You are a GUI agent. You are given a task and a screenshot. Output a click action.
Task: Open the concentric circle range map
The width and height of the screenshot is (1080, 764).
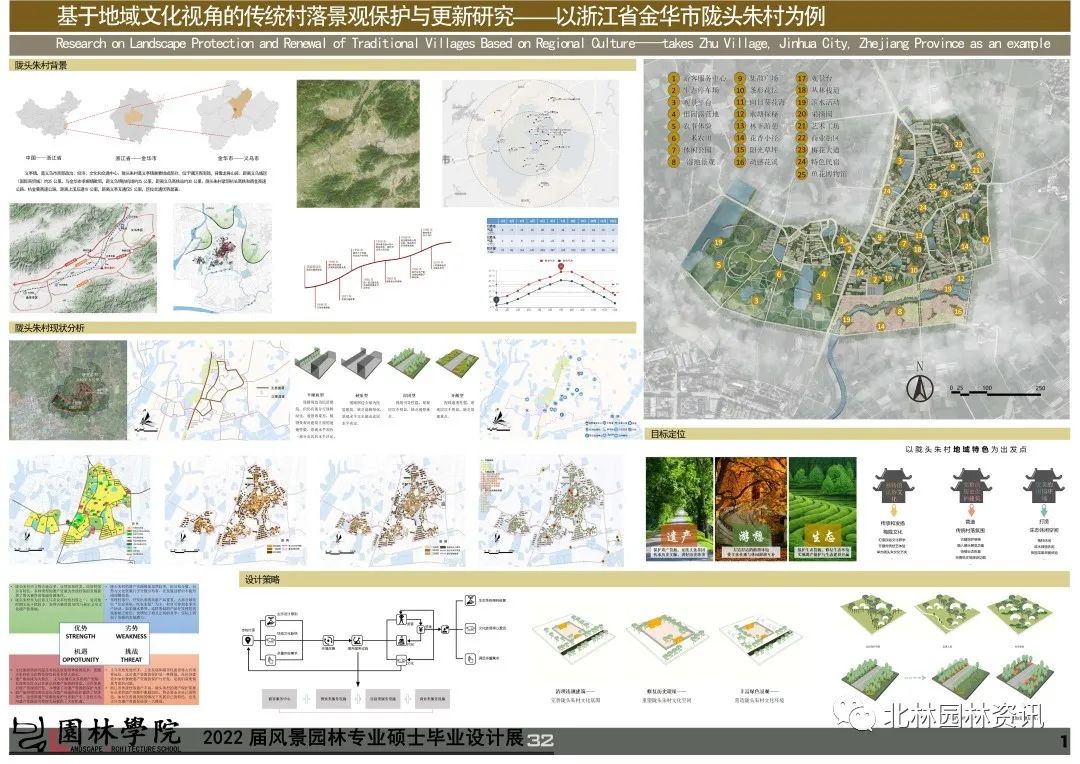(530, 143)
